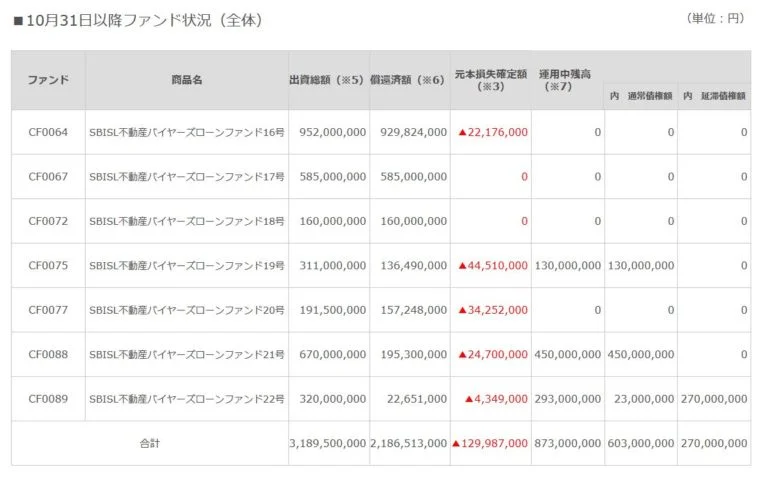Select the 運用中残高 (※7) header
768x478 pixels.
click(x=567, y=80)
